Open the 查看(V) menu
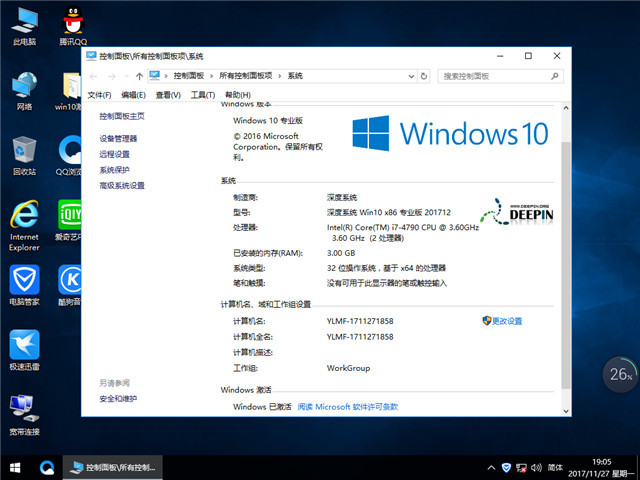The width and height of the screenshot is (640, 480). click(168, 95)
